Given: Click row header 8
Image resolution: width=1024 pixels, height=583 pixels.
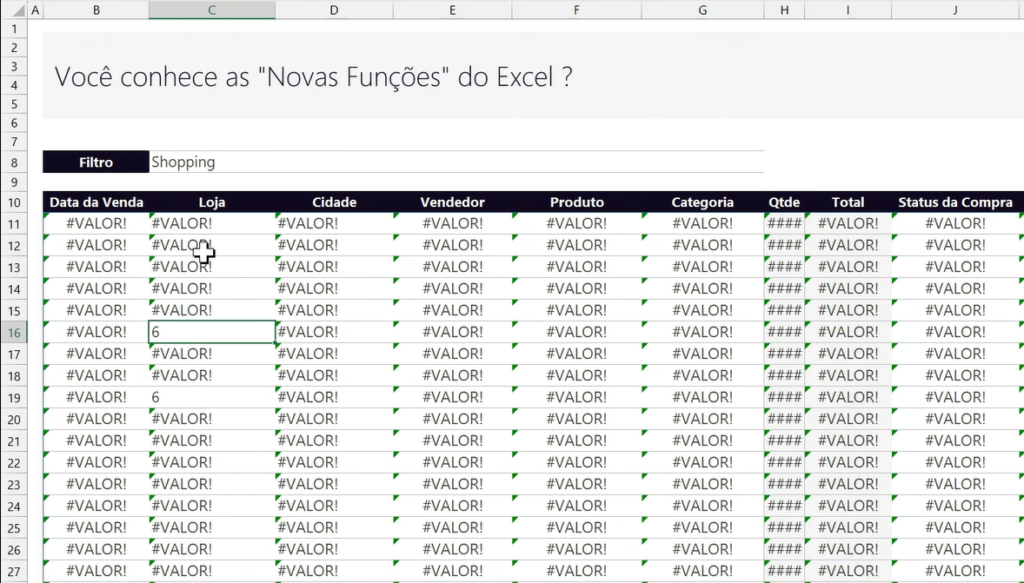Looking at the screenshot, I should click(14, 162).
